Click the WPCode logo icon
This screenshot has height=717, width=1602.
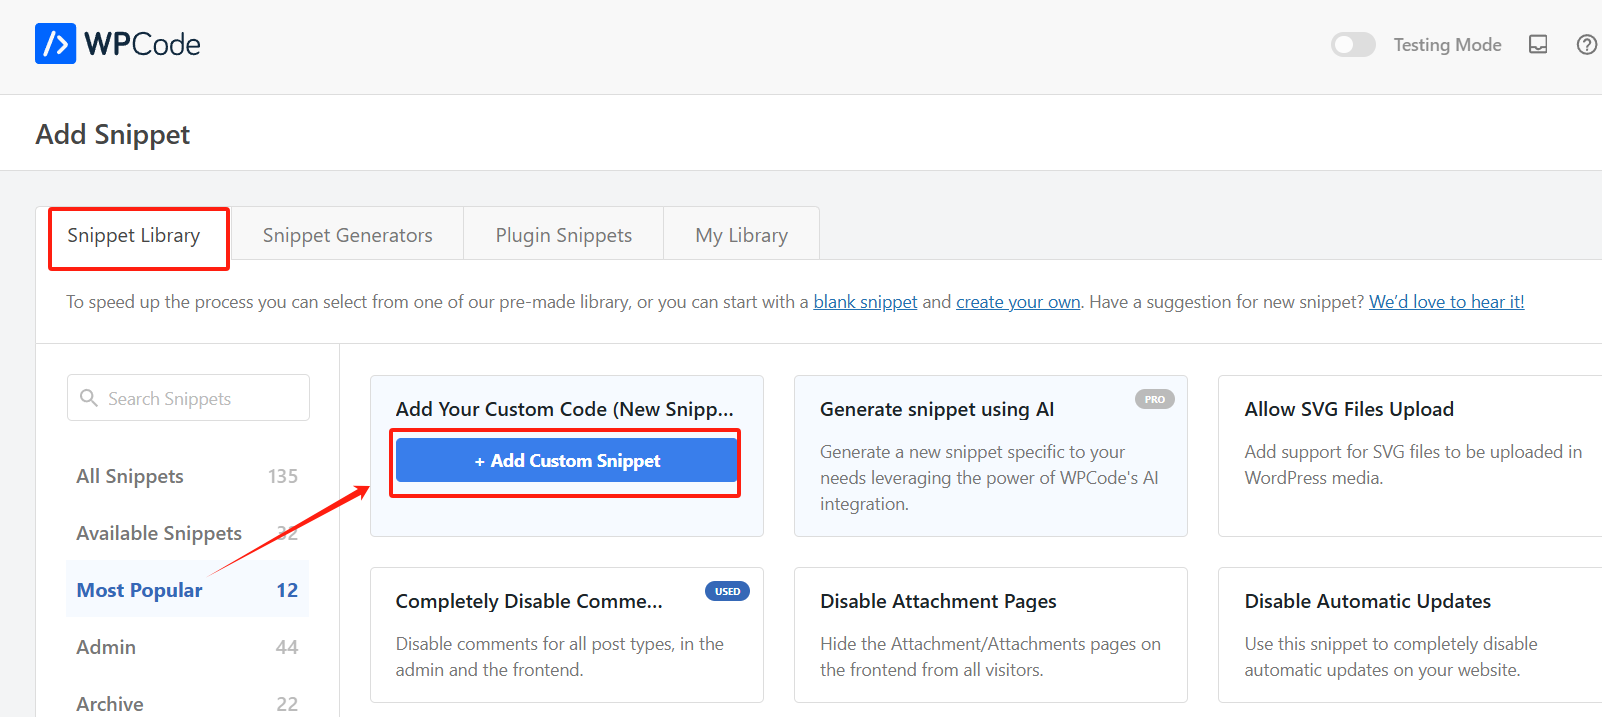pyautogui.click(x=55, y=44)
